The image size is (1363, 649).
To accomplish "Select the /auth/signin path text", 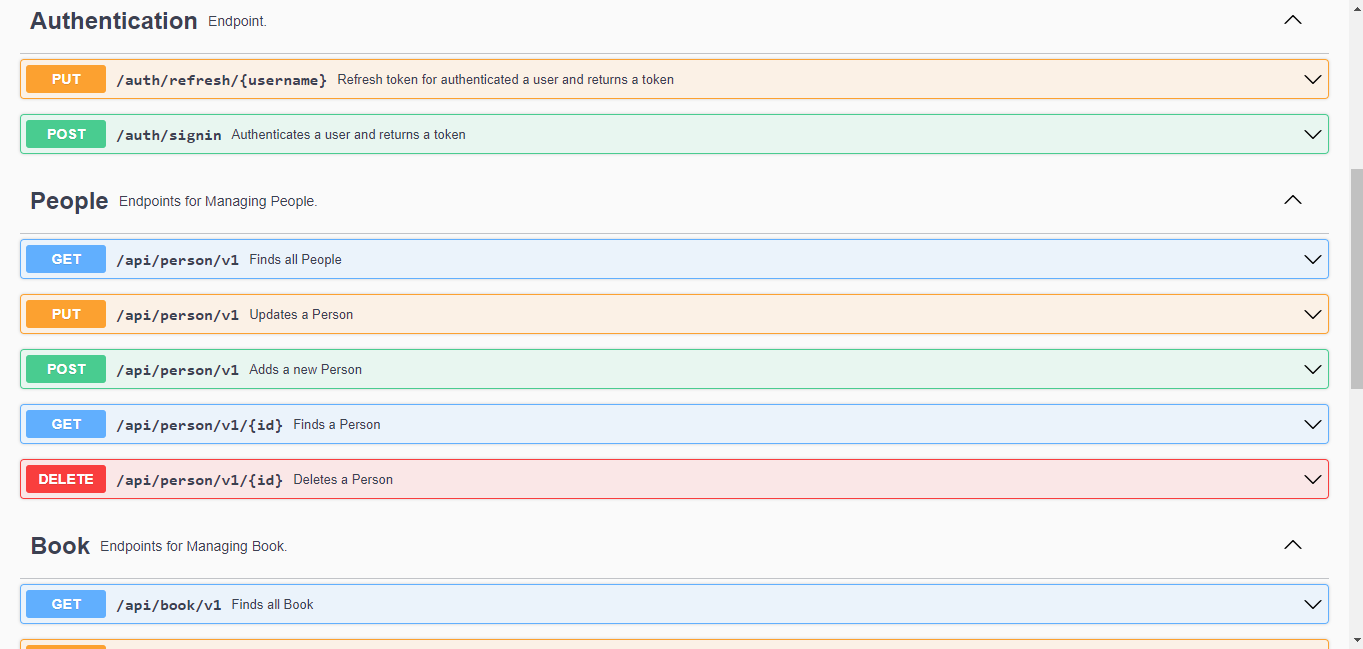I will click(169, 135).
